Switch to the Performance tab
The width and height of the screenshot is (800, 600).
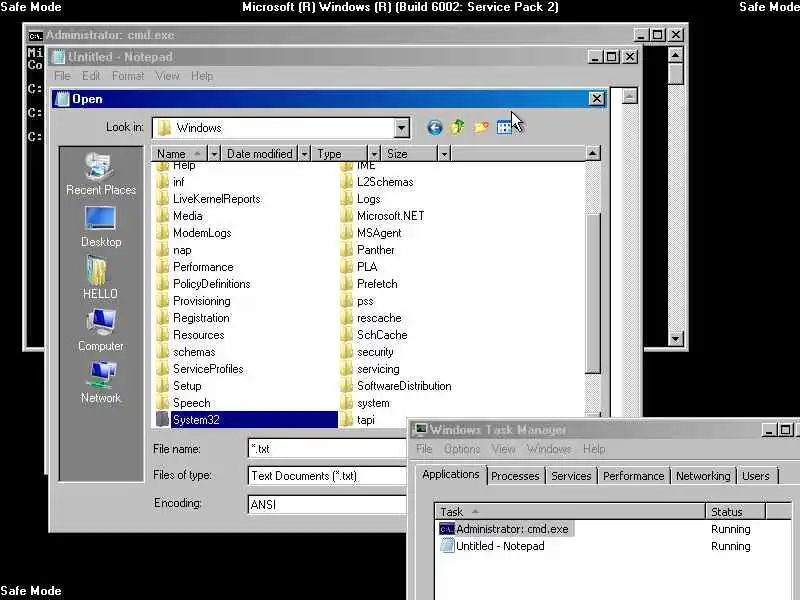point(633,476)
